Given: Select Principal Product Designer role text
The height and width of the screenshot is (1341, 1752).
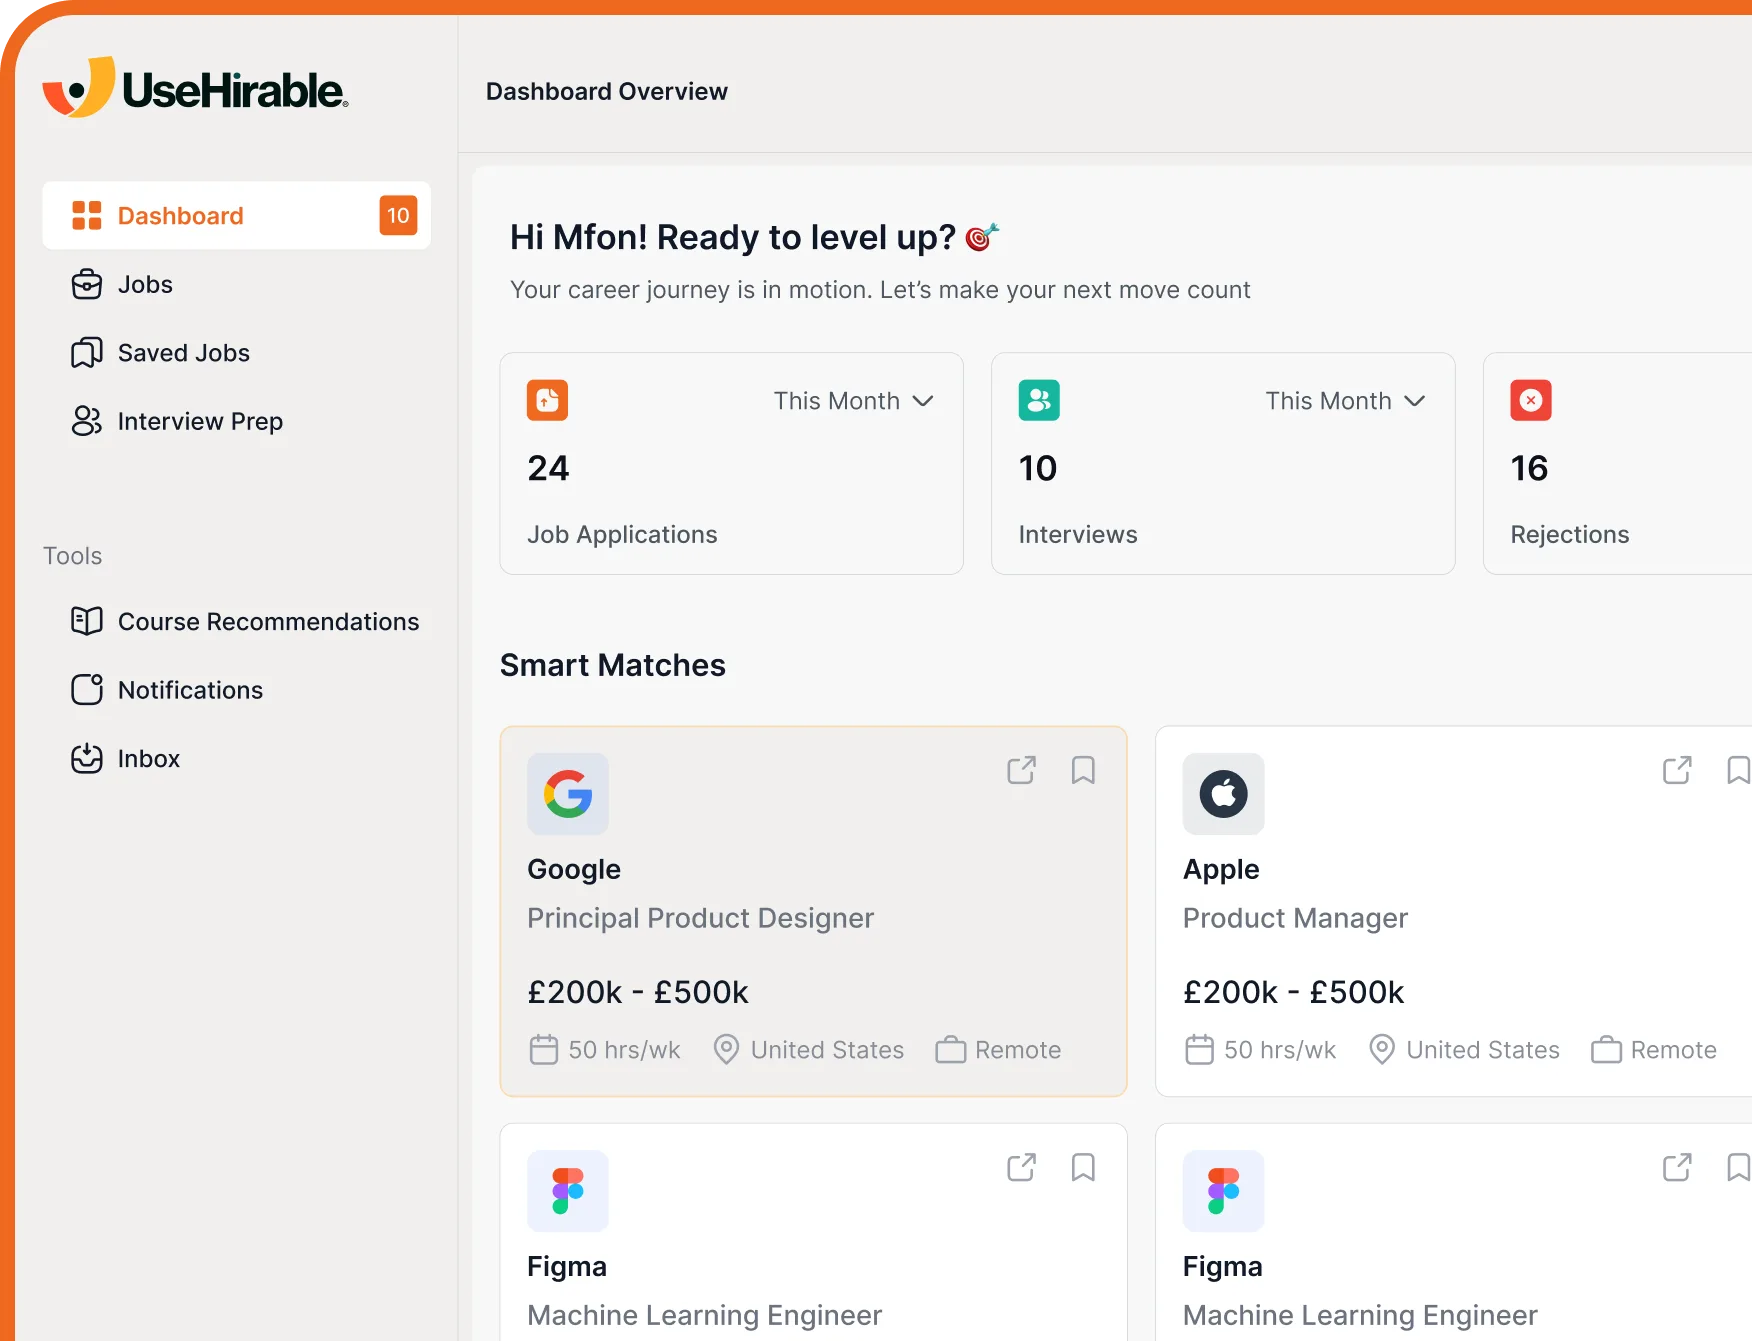Looking at the screenshot, I should (700, 918).
